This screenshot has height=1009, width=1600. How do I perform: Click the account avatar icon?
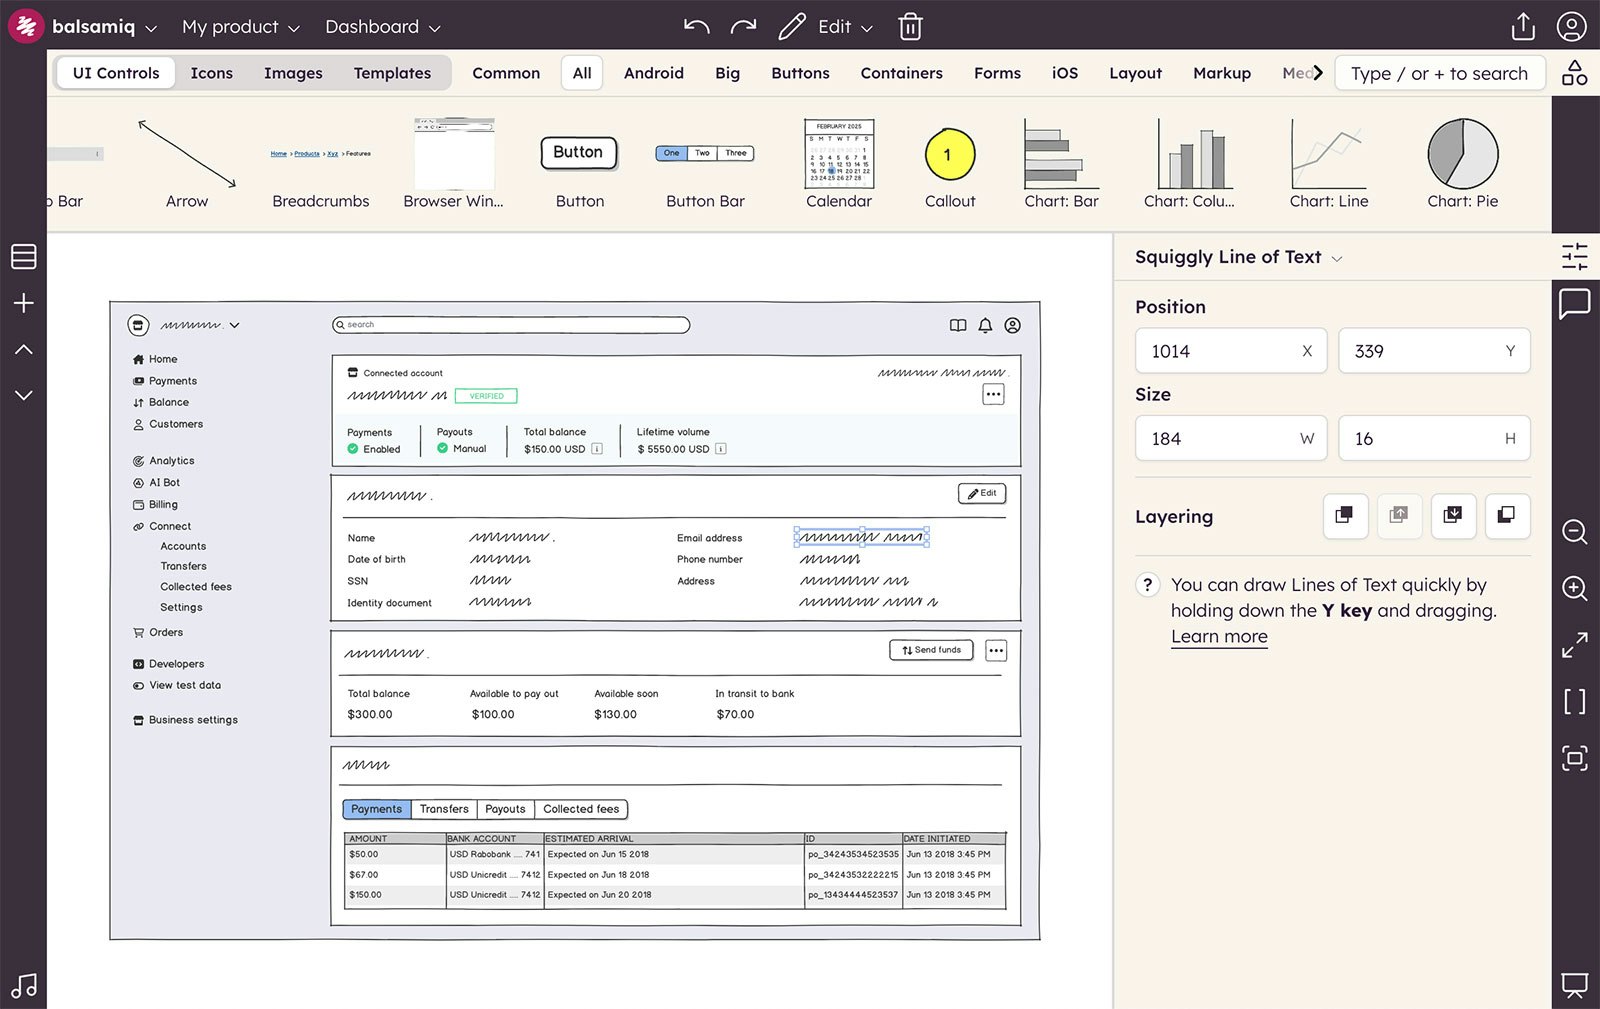tap(1571, 27)
